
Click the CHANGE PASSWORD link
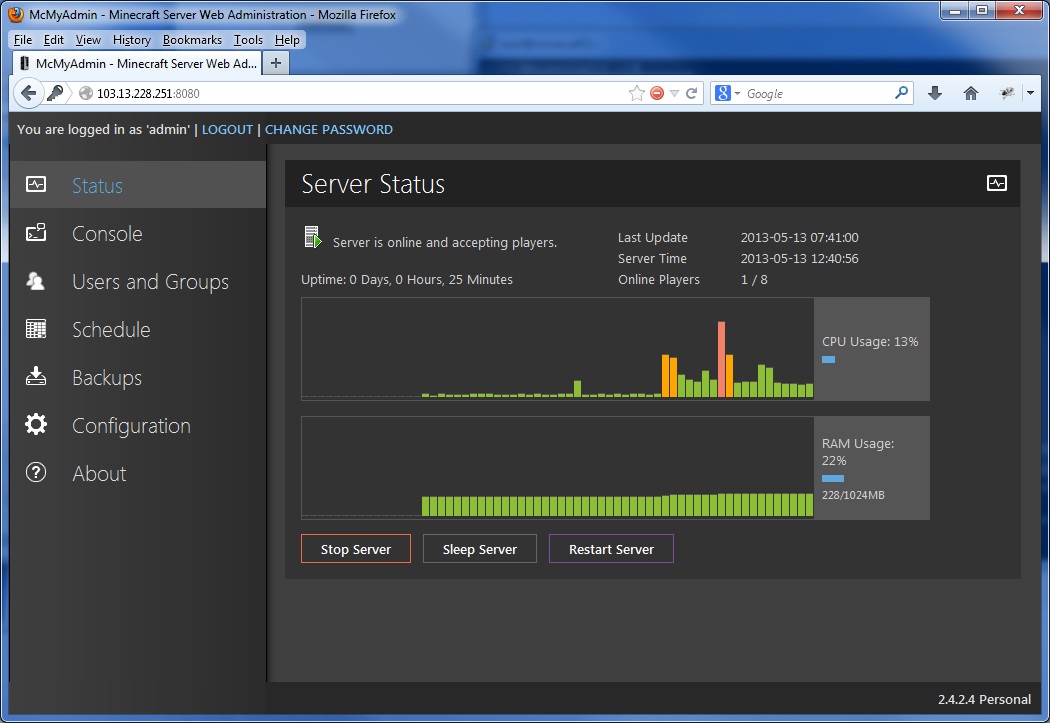(329, 130)
